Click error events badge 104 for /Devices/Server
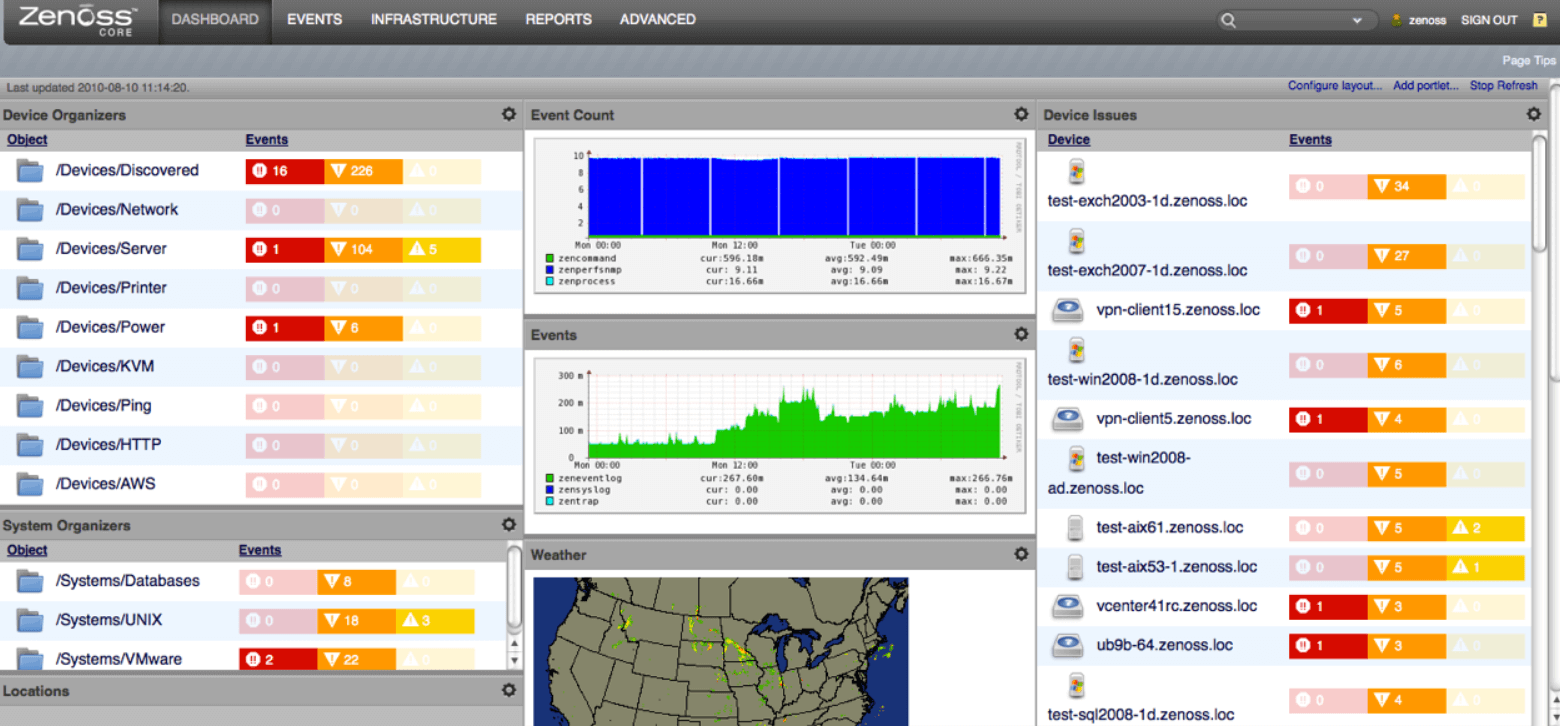The image size is (1560, 726). click(363, 249)
